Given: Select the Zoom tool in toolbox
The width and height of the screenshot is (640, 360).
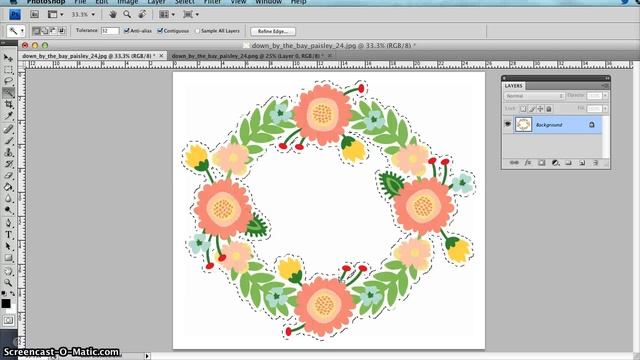Looking at the screenshot, I should coord(8,282).
